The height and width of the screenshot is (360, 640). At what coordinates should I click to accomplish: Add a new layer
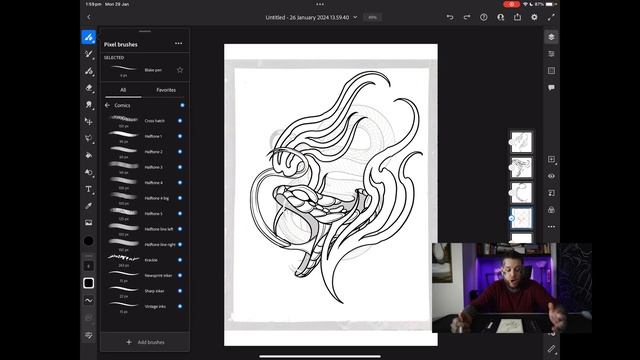click(551, 159)
